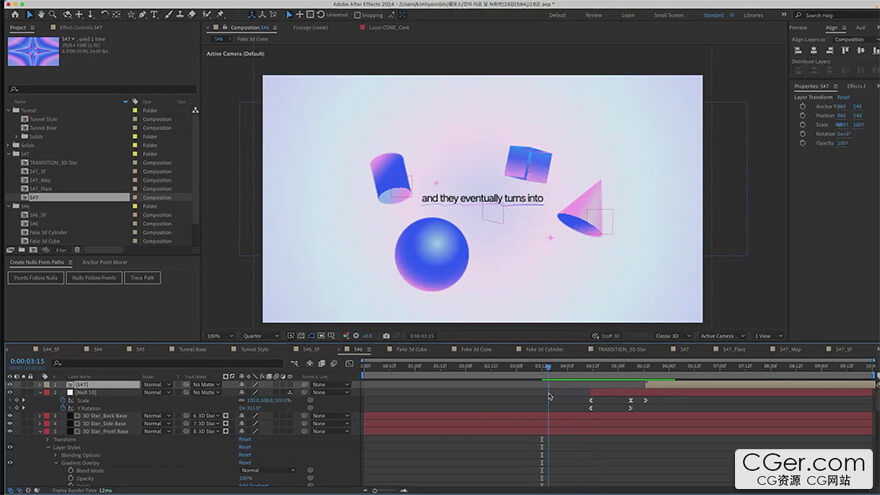Open the magnification 100% dropdown

click(220, 336)
